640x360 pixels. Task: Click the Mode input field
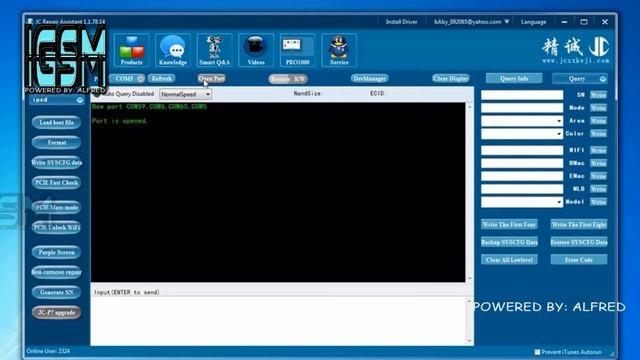[522, 108]
